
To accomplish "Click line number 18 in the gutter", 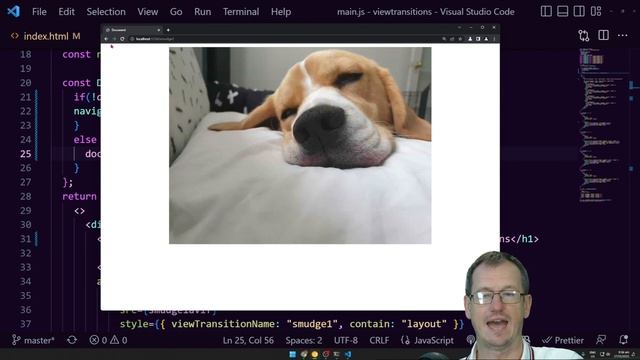I will 25,54.
